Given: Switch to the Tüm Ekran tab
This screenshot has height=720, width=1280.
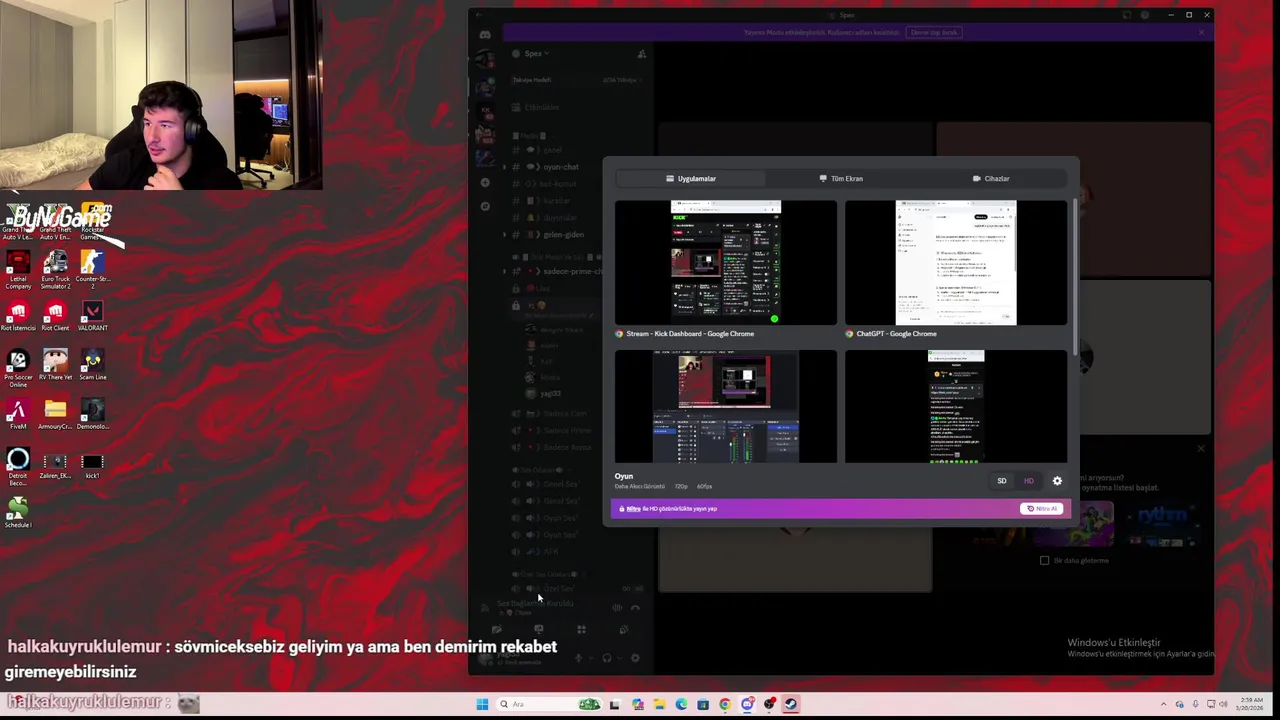Looking at the screenshot, I should pyautogui.click(x=840, y=178).
